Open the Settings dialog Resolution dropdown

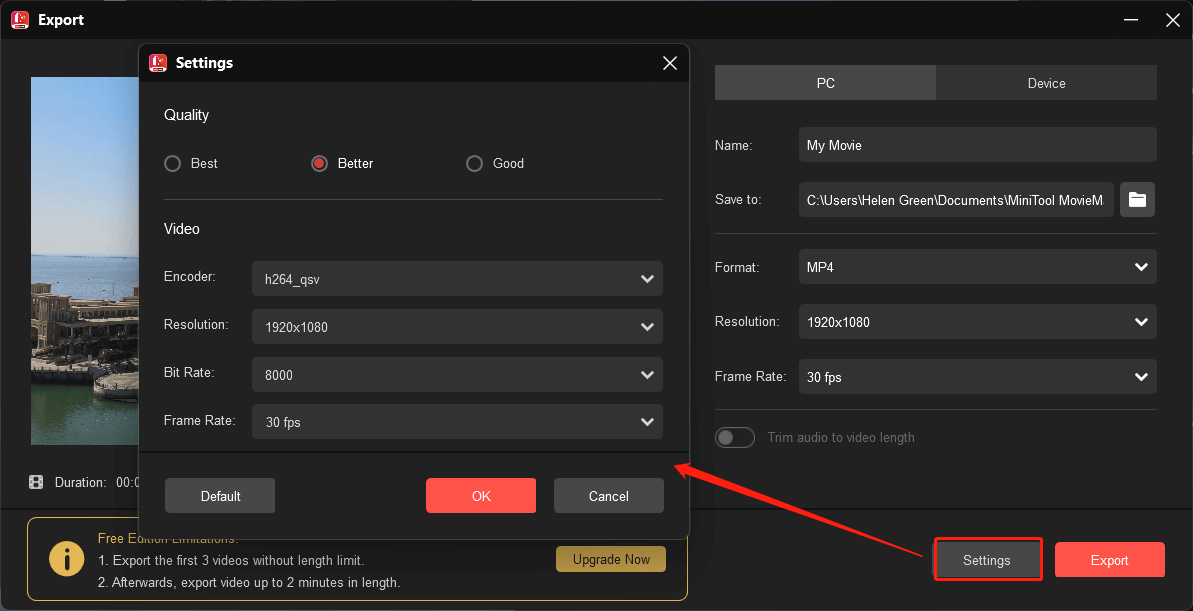[x=457, y=326]
